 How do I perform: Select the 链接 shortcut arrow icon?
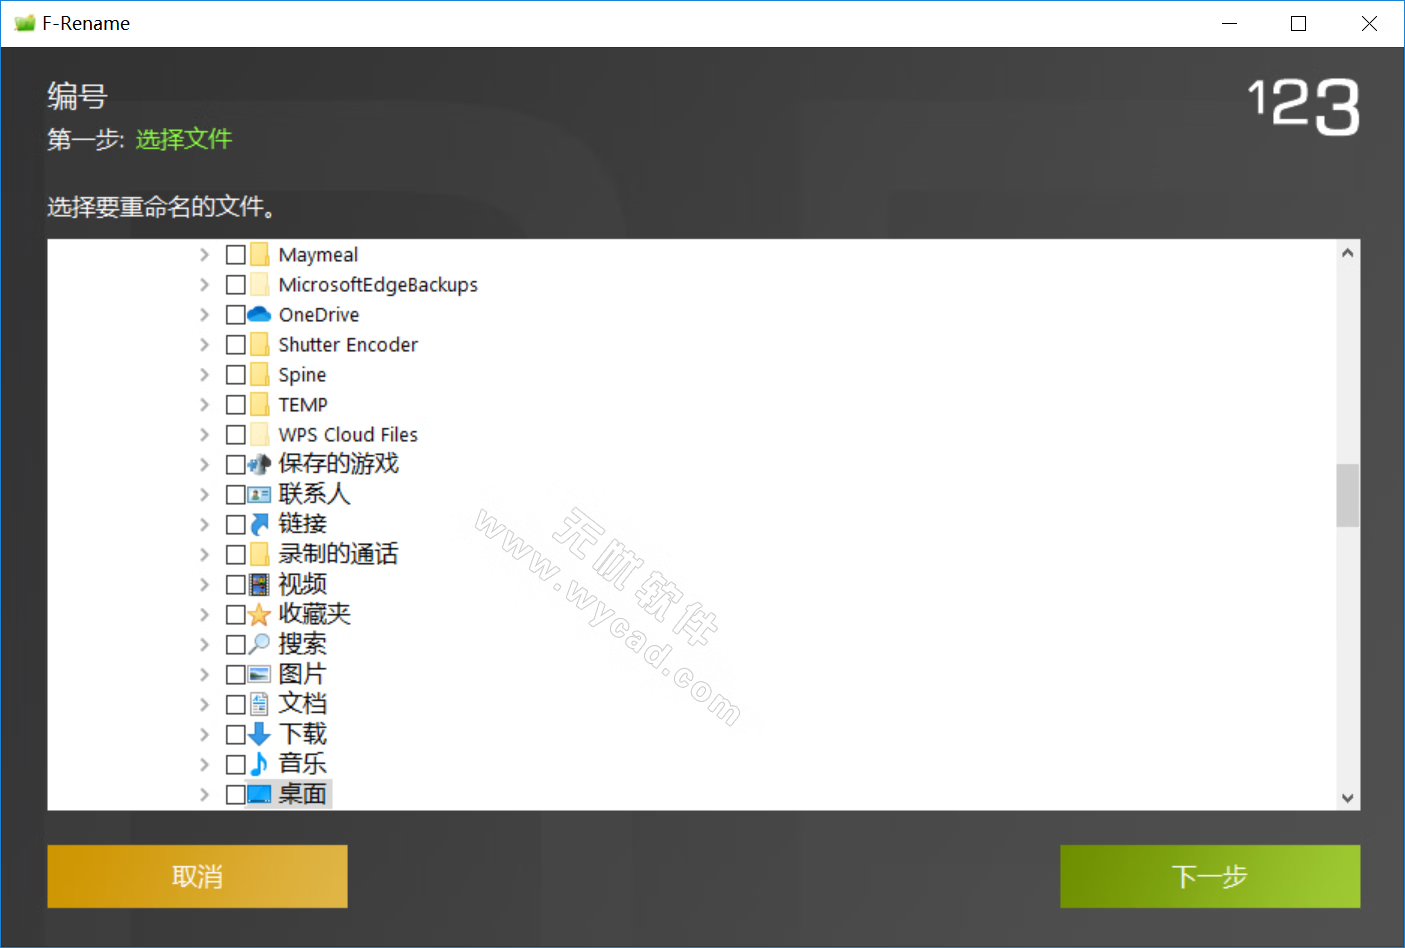[x=258, y=523]
